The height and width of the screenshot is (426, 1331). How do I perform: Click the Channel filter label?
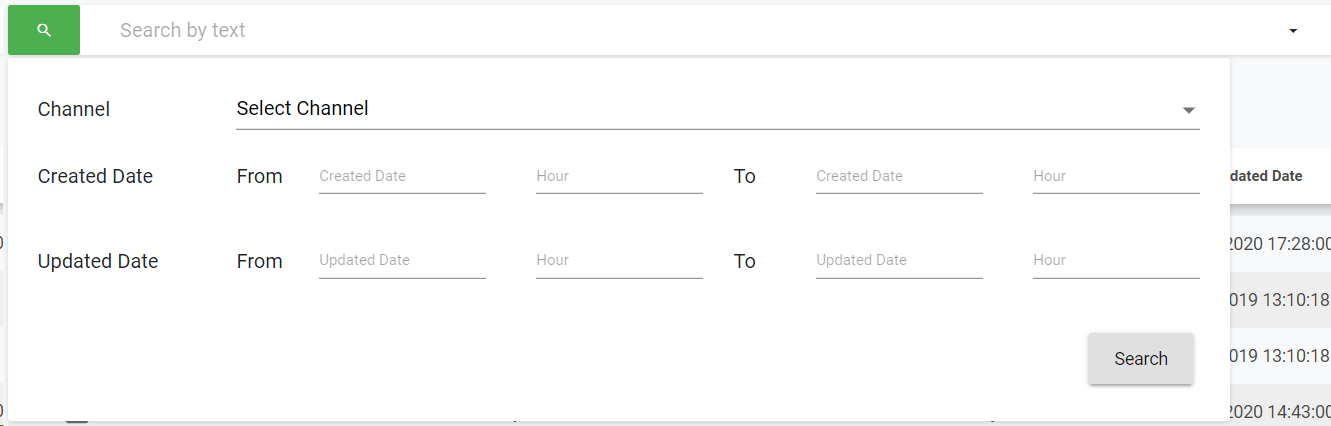tap(74, 110)
